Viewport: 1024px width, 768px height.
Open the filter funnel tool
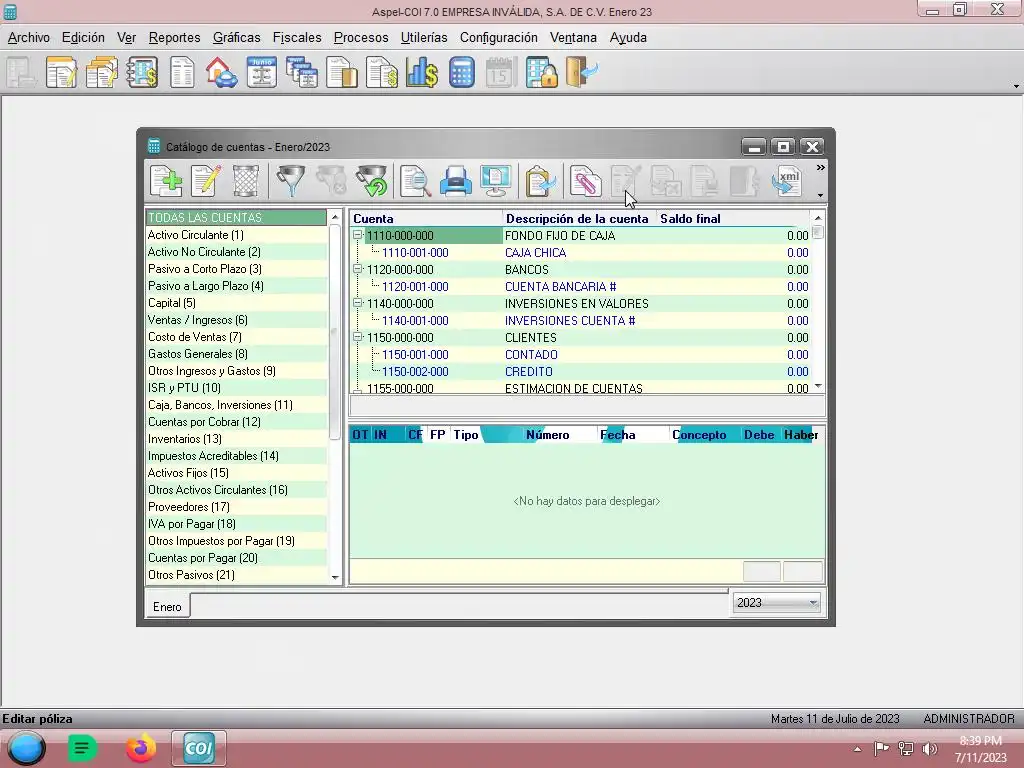[291, 181]
